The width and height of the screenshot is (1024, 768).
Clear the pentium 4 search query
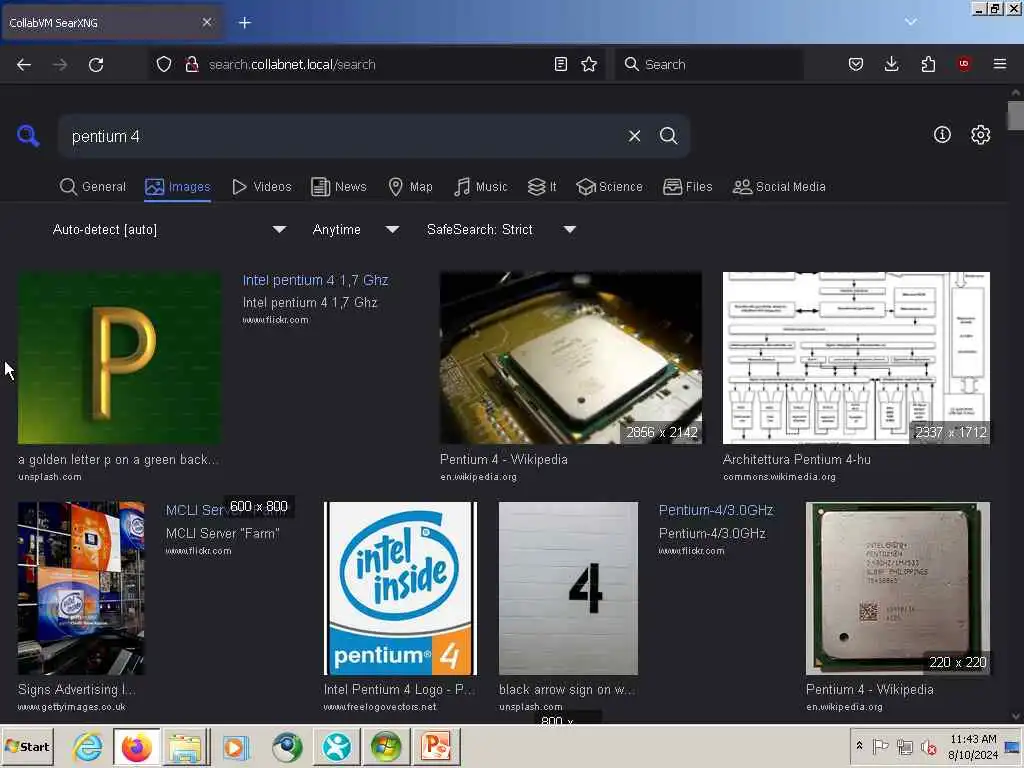point(634,136)
